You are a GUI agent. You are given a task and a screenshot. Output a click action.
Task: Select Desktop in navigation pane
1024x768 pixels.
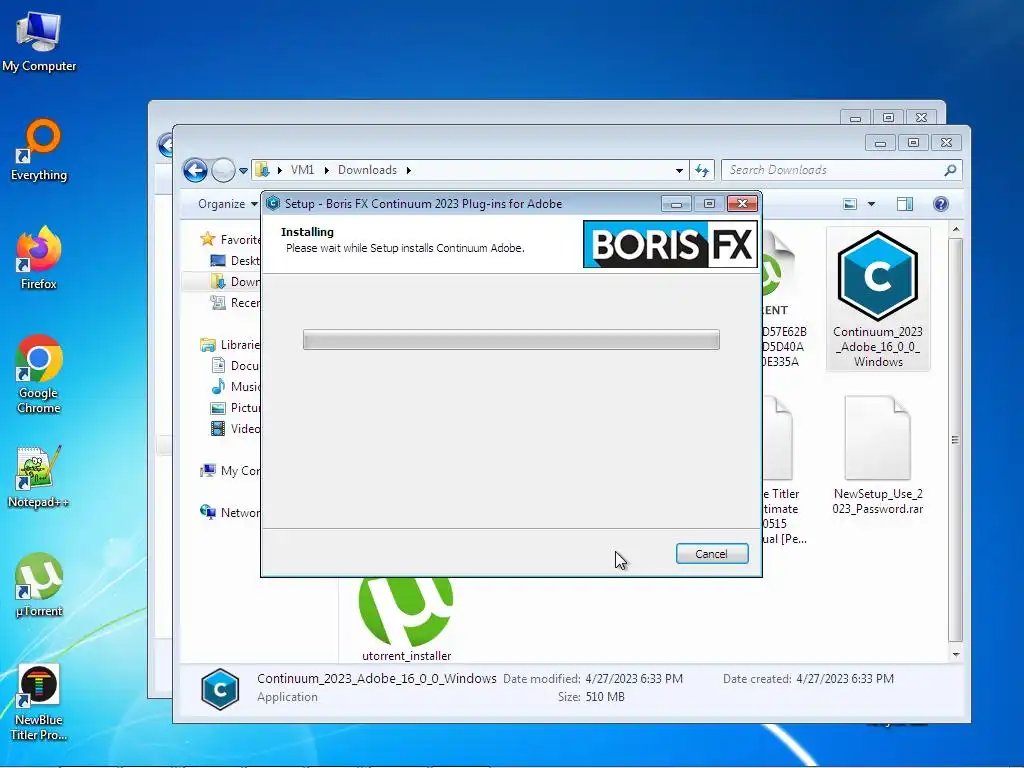235,261
